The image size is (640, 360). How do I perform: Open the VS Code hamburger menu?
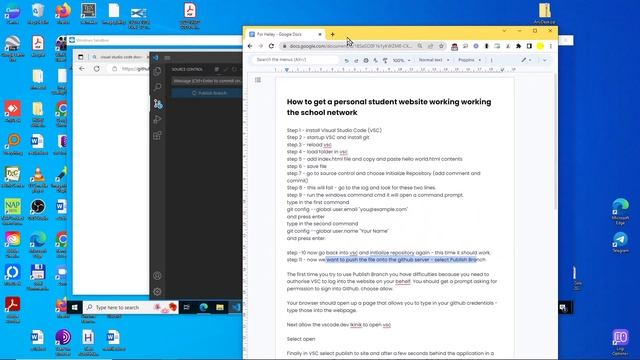coord(167,58)
